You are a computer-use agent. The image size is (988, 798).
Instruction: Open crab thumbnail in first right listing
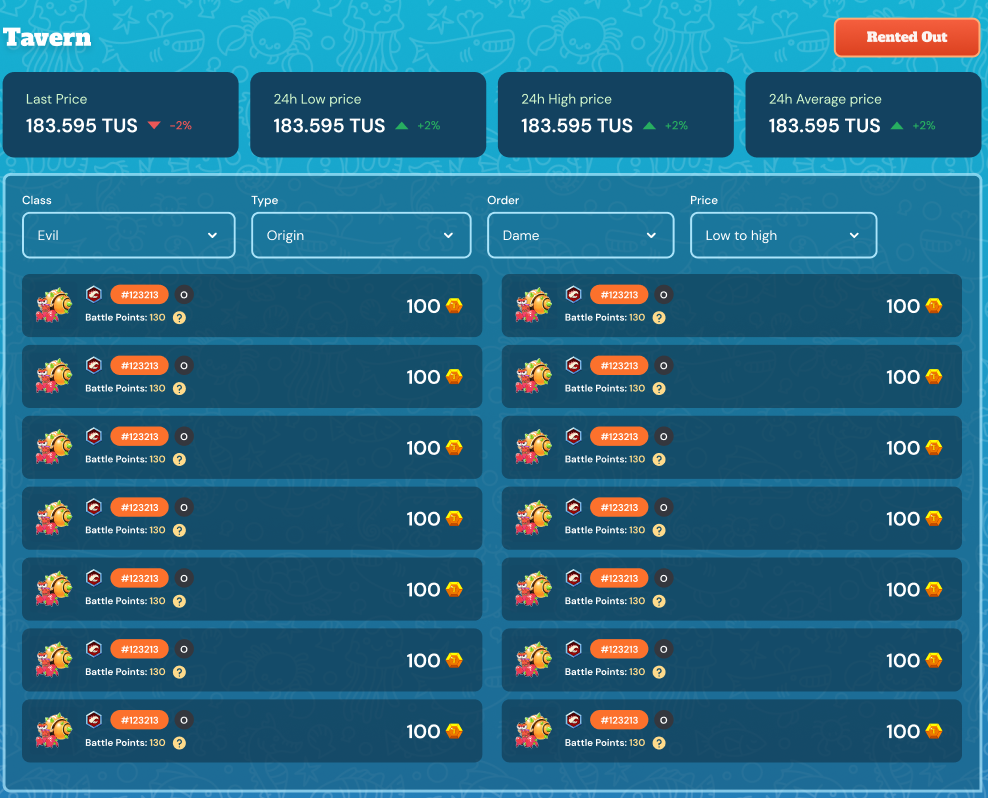(534, 305)
